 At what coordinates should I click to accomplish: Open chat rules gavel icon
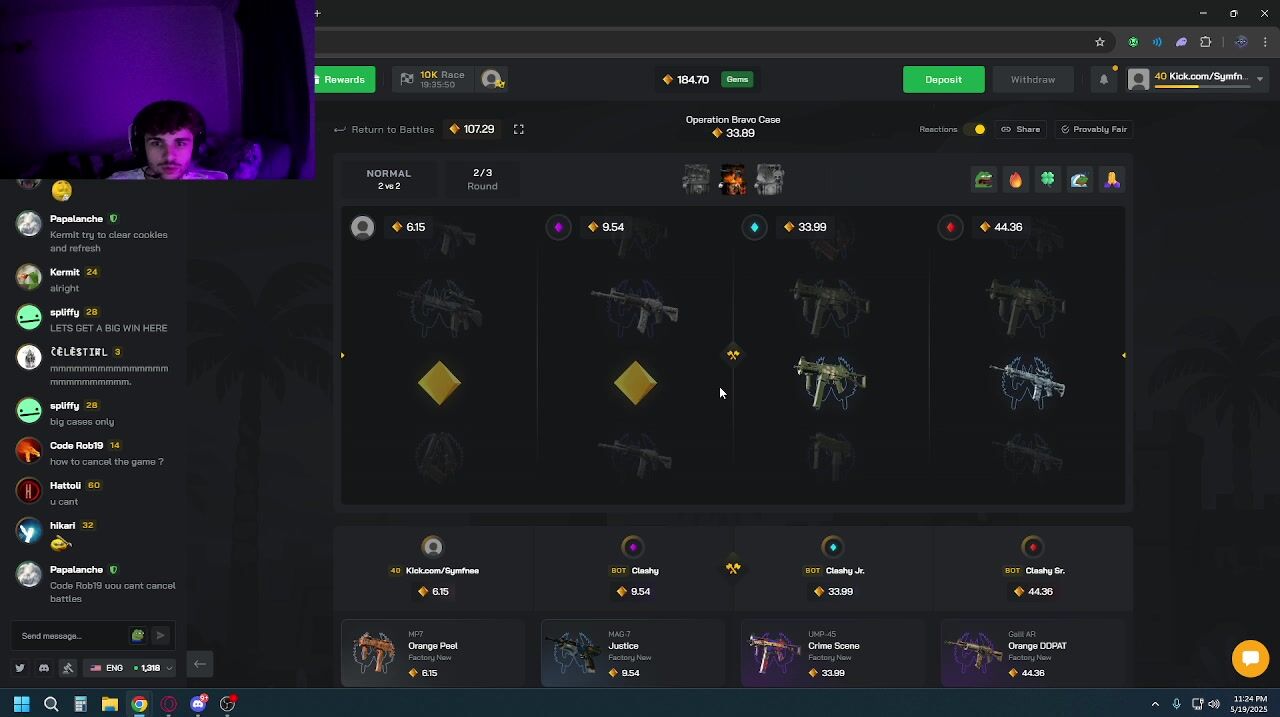click(68, 668)
